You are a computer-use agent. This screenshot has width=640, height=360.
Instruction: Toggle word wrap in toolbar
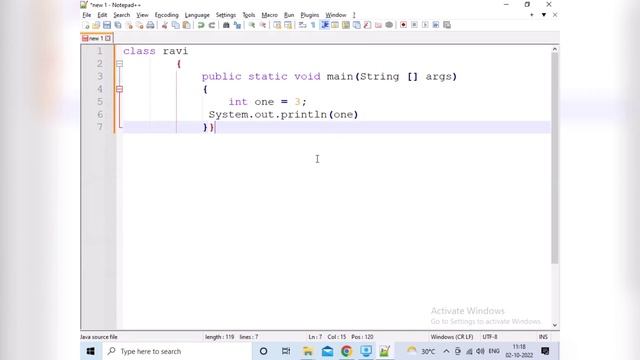click(x=302, y=25)
